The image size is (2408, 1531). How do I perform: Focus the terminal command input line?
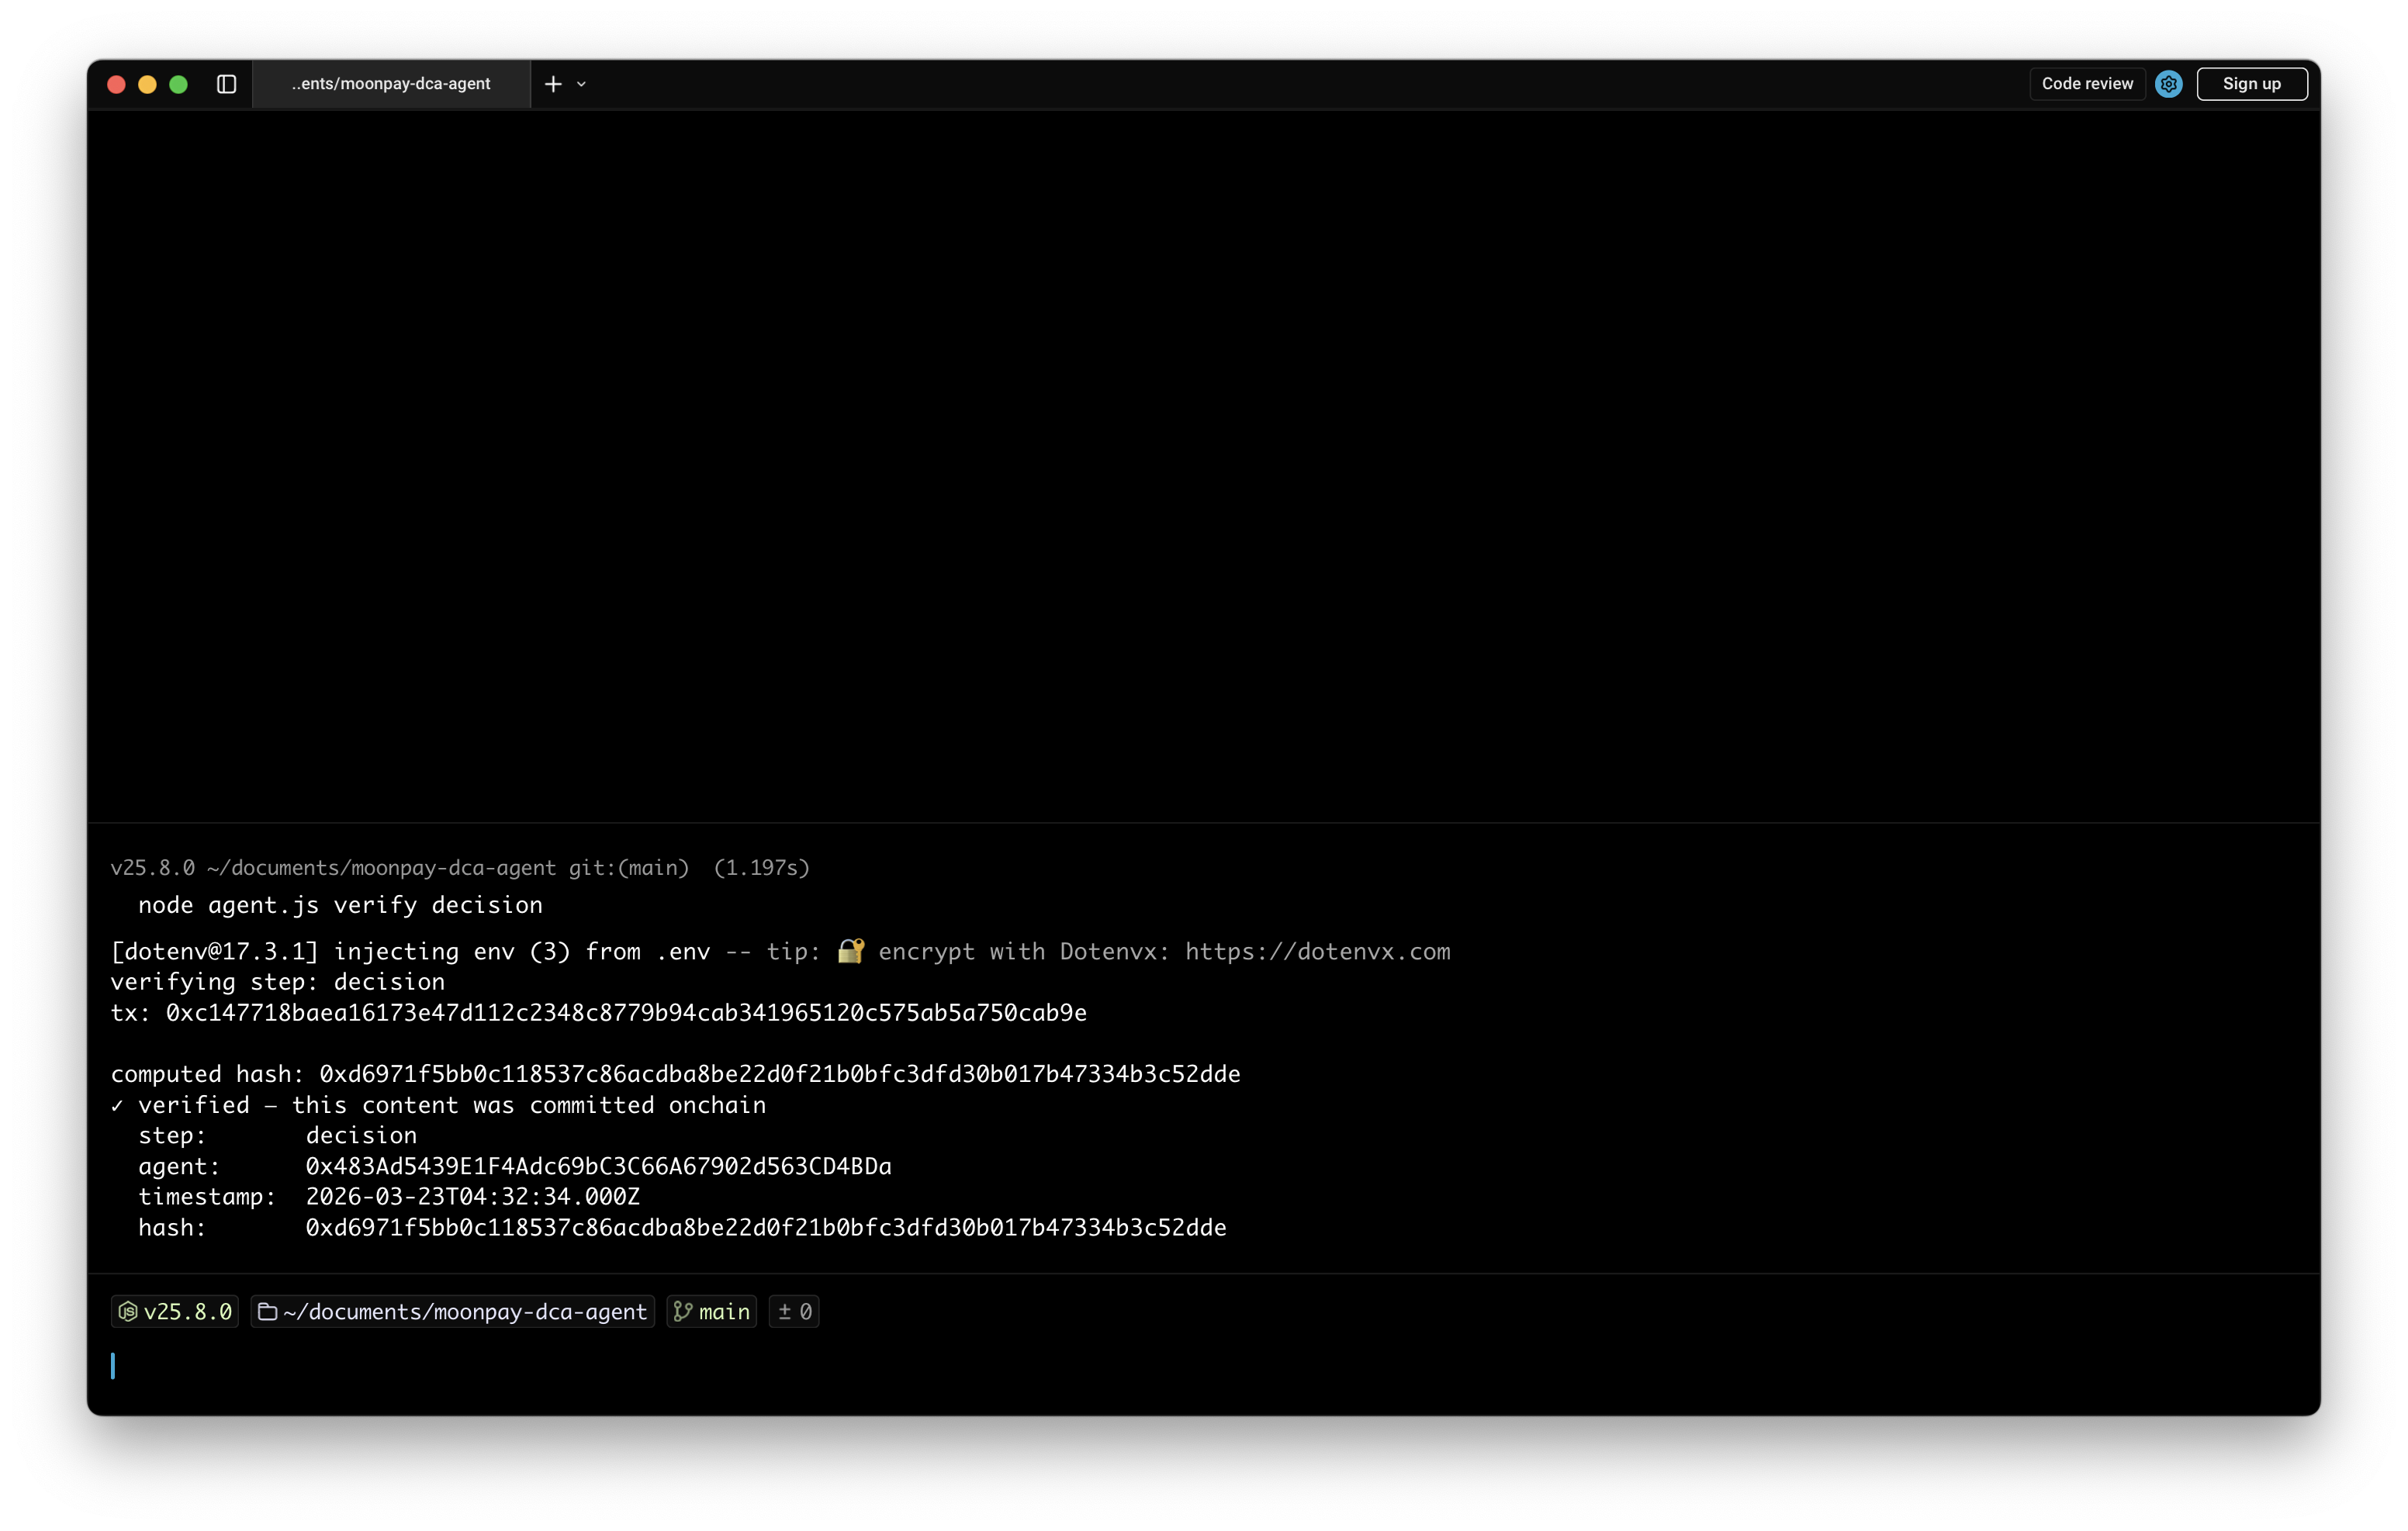tap(1204, 1366)
